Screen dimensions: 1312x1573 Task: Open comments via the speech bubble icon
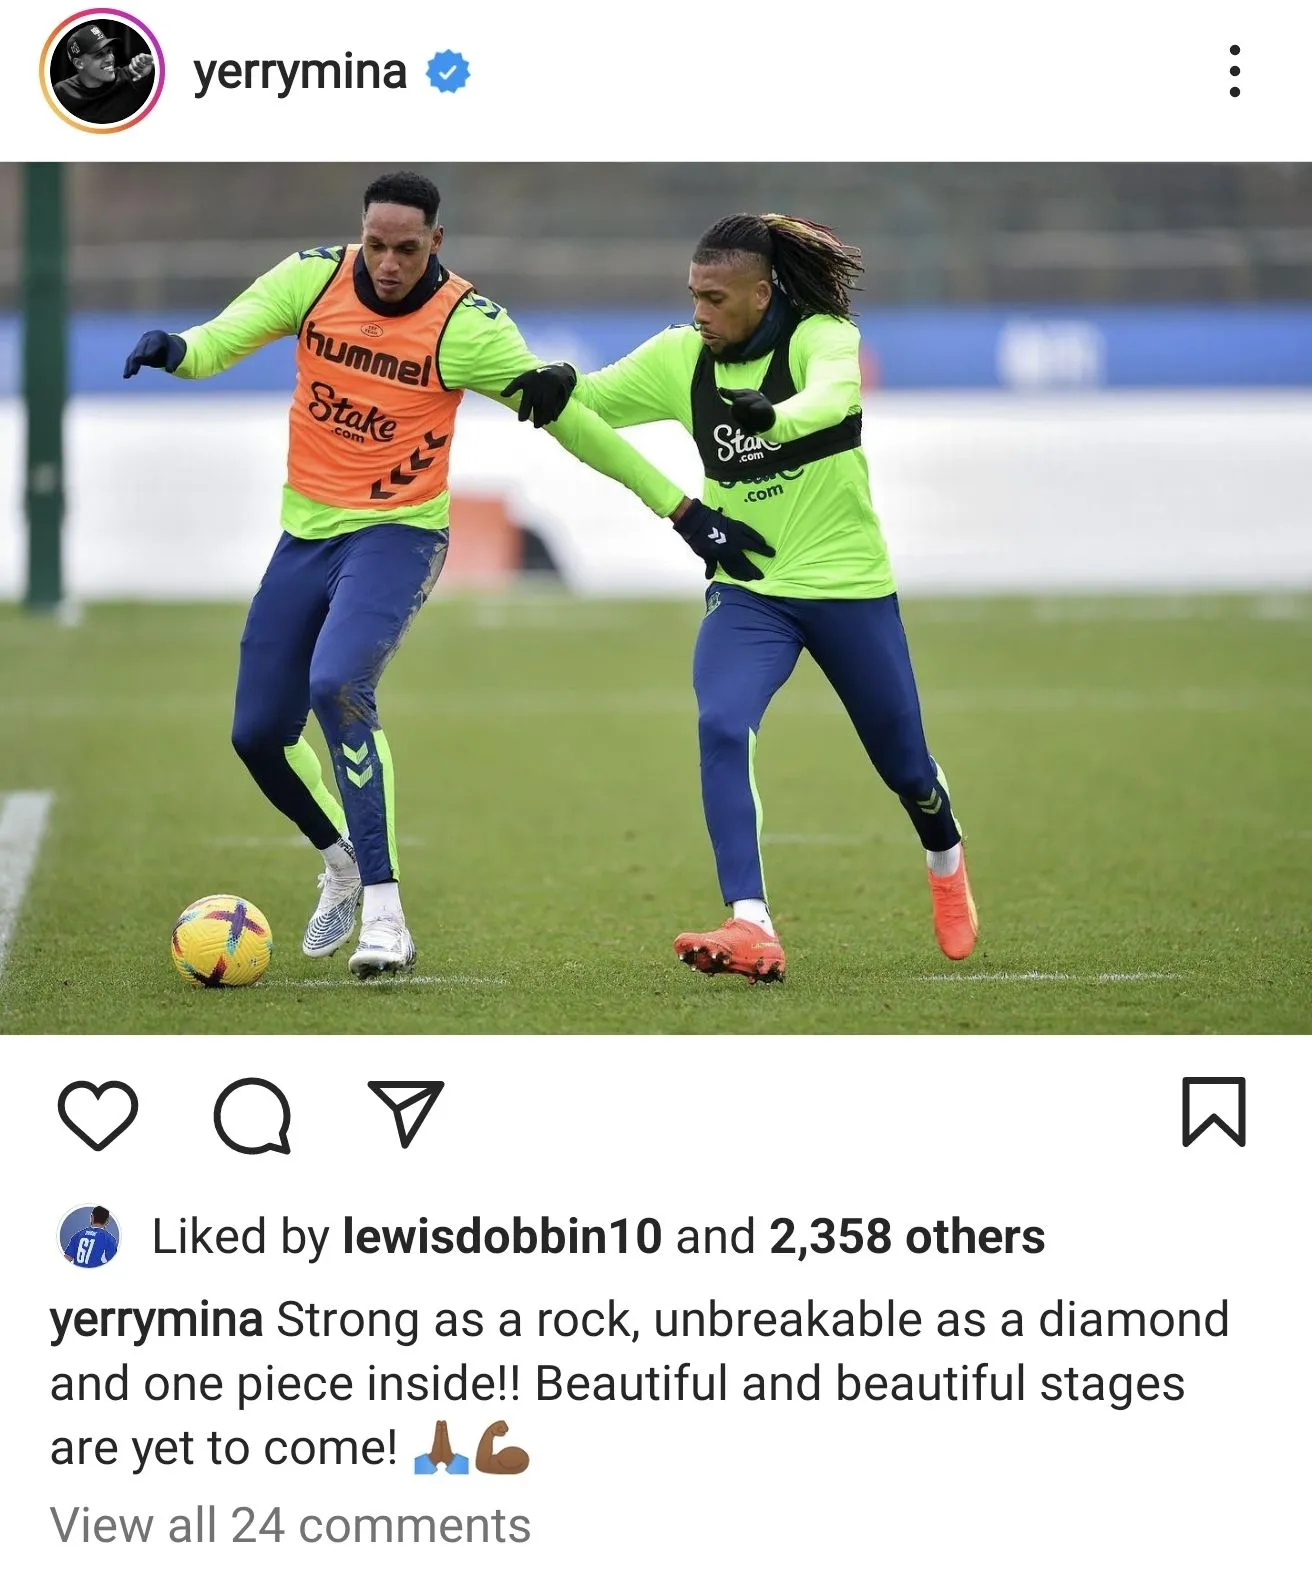tap(253, 1115)
